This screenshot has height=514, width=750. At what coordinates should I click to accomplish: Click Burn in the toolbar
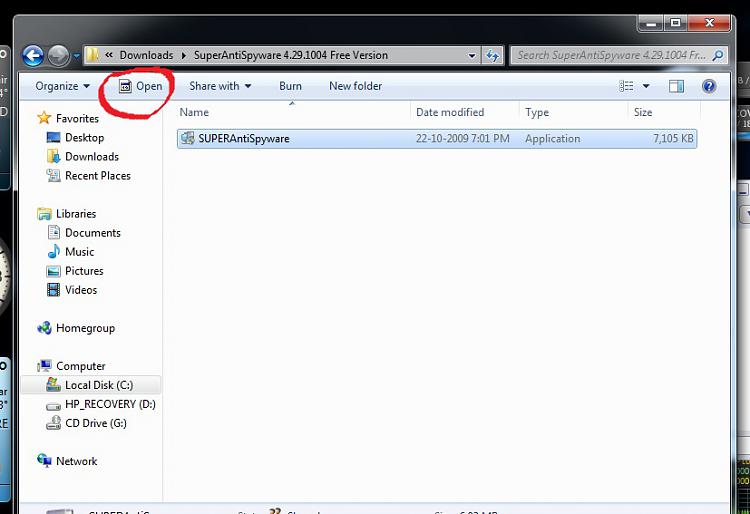point(290,86)
